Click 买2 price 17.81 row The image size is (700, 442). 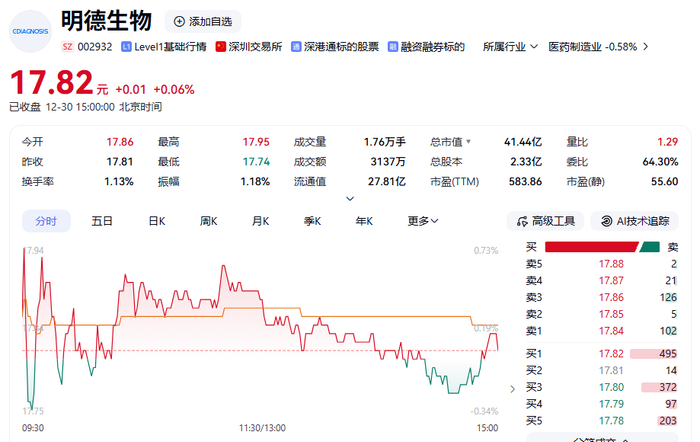pos(601,371)
